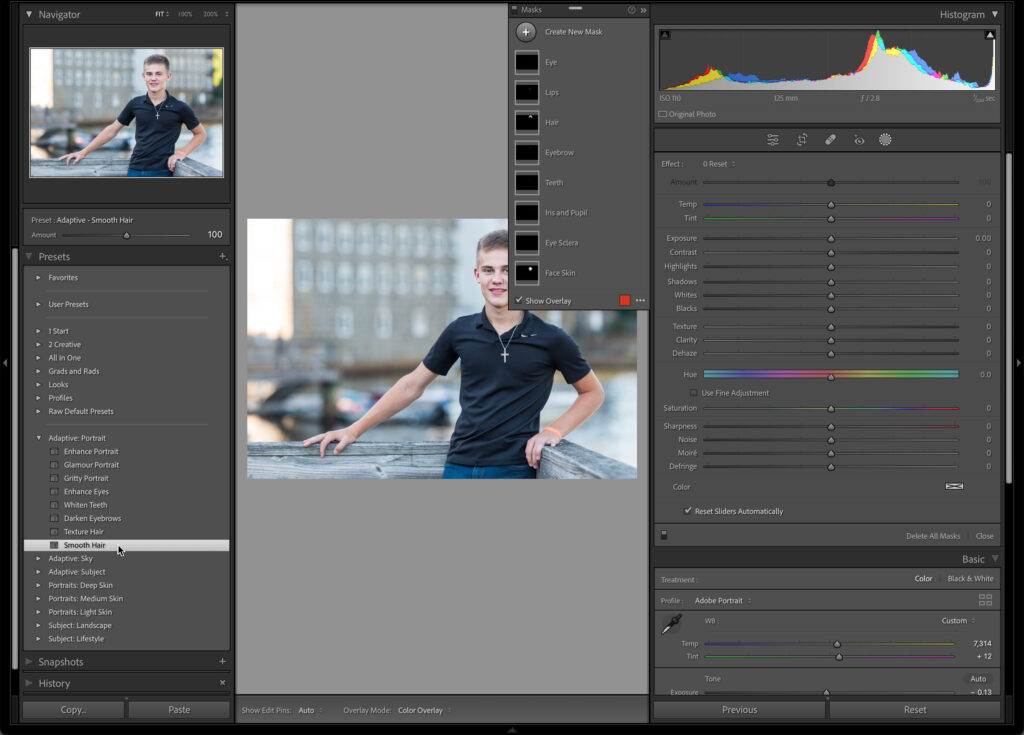Click the Create New Mask plus button
1024x735 pixels.
coord(526,32)
